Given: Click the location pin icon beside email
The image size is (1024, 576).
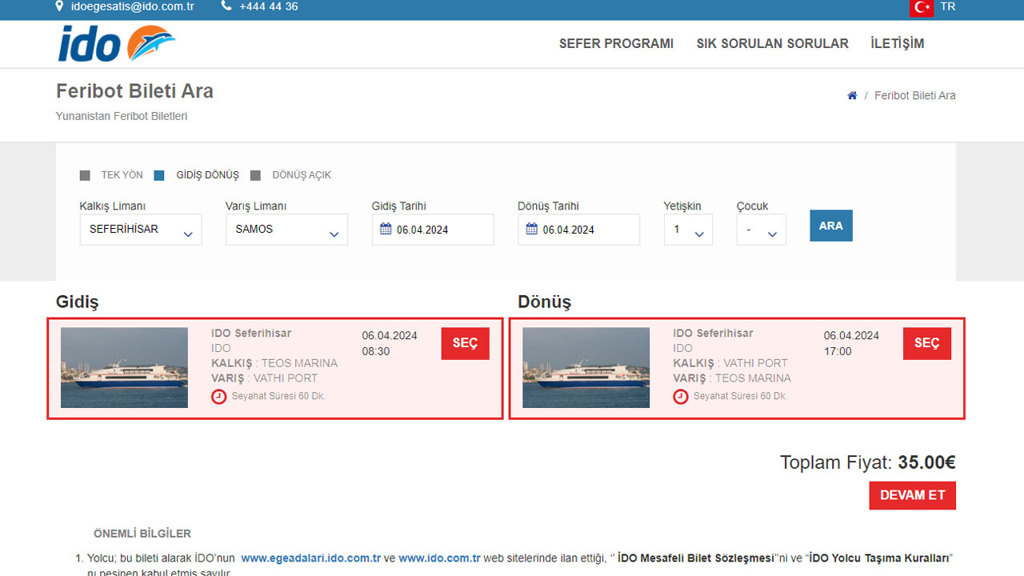Looking at the screenshot, I should [60, 6].
